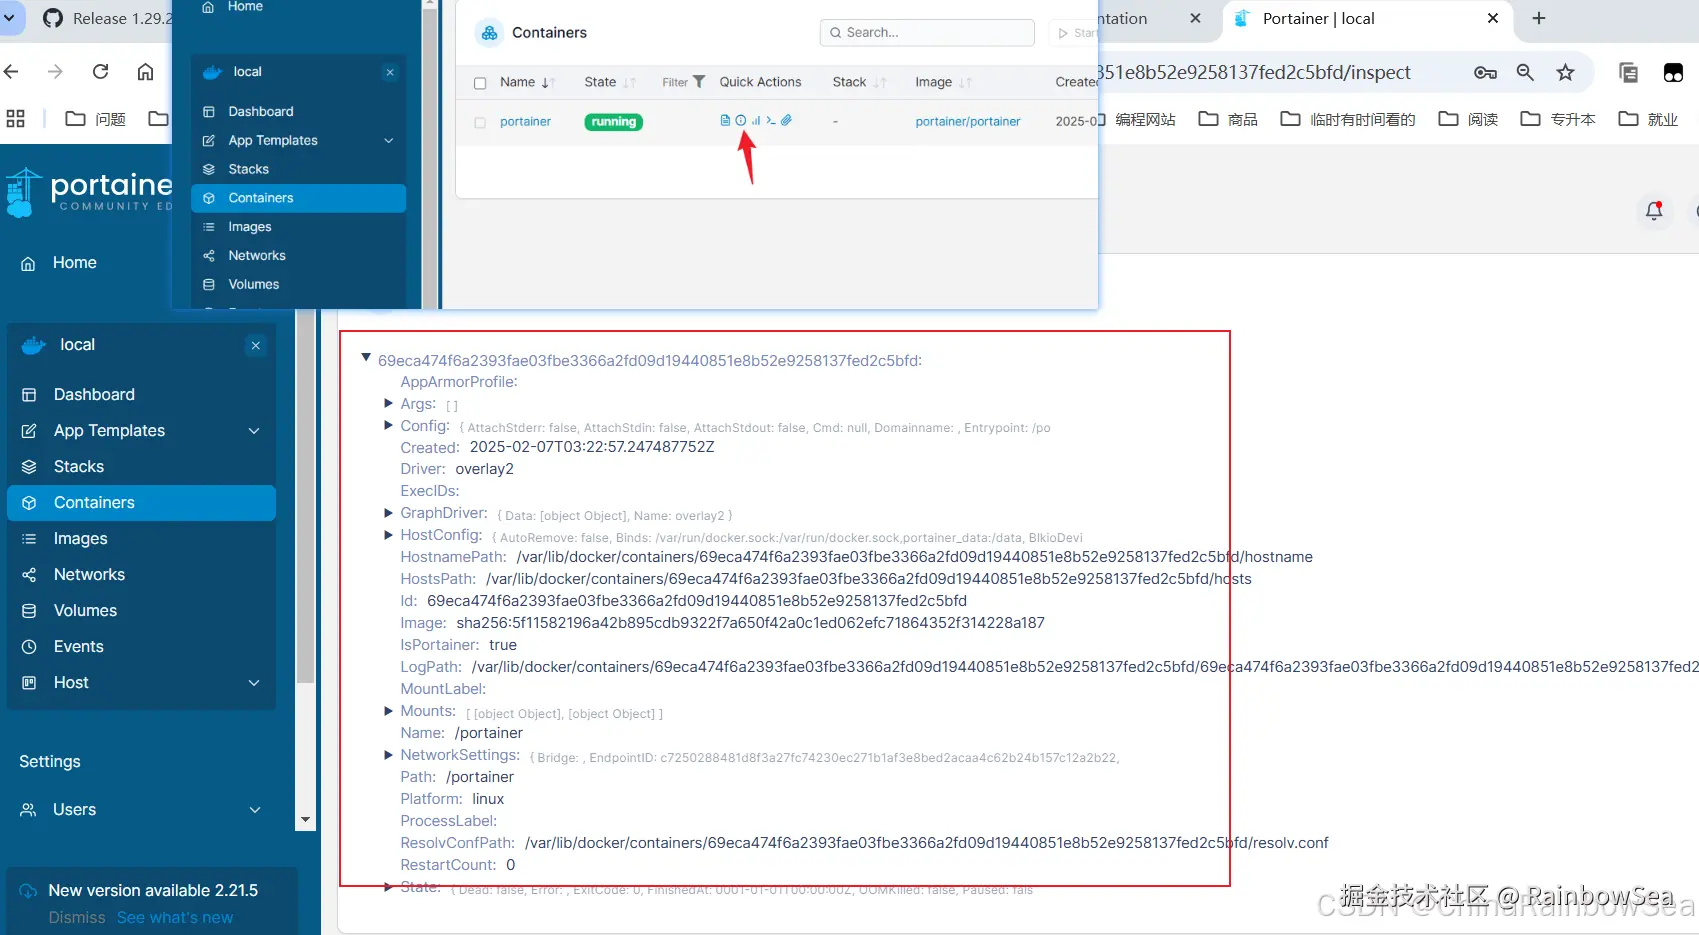1699x935 pixels.
Task: Go back with the browser back arrow
Action: pos(12,72)
